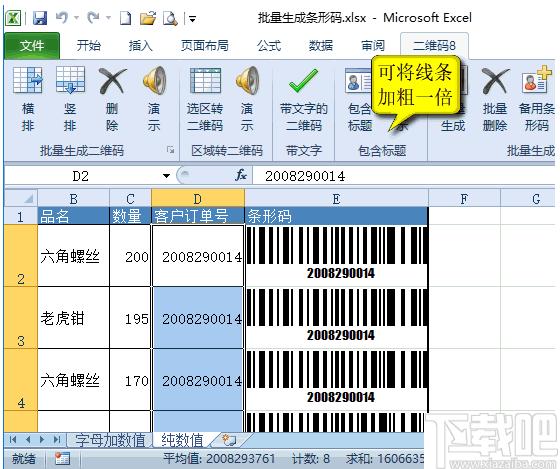Screen dimensions: 560x469
Task: Redo the last action
Action: 93,18
